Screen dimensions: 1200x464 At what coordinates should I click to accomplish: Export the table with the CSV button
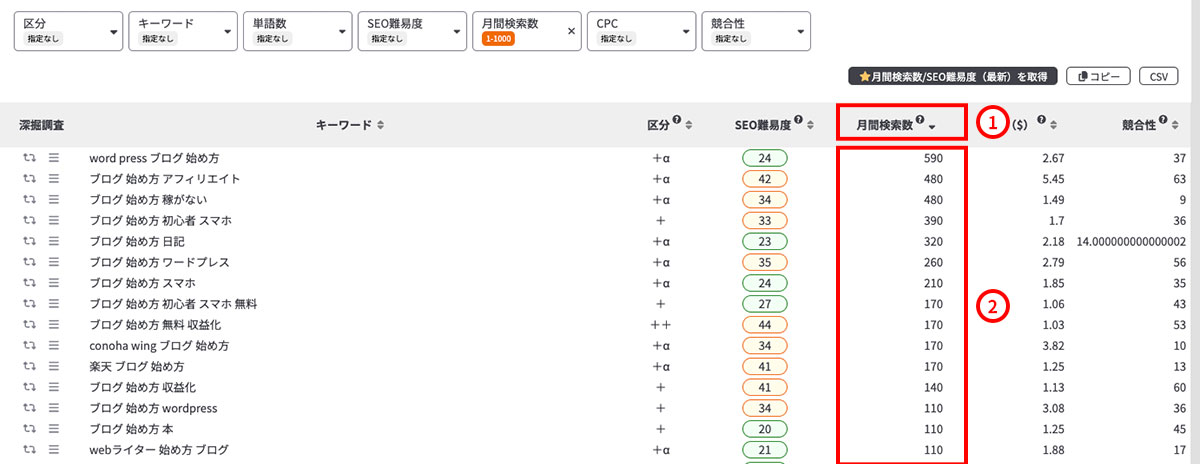point(1158,76)
